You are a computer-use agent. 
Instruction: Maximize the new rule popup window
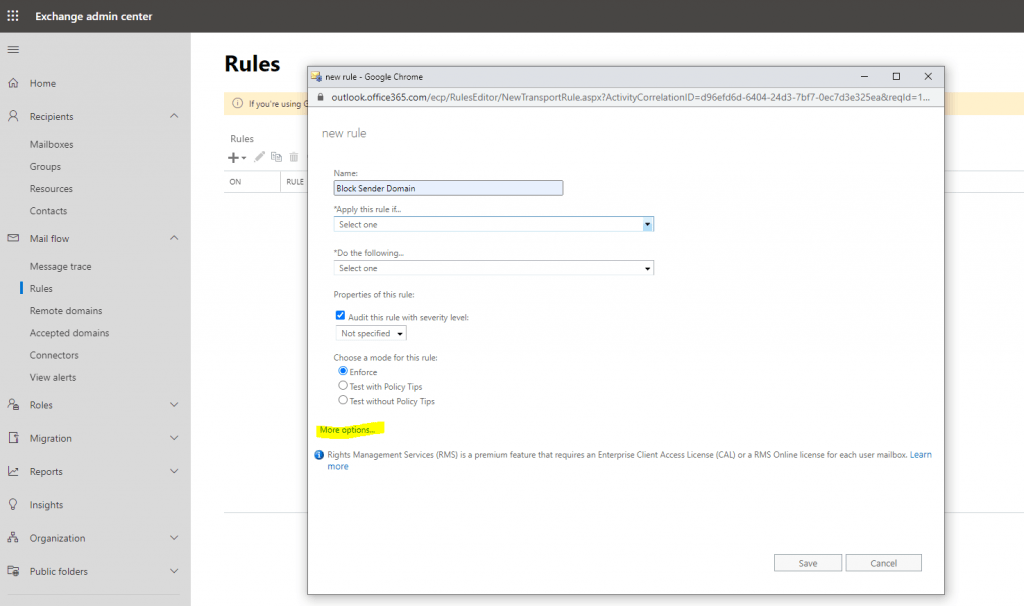click(896, 76)
